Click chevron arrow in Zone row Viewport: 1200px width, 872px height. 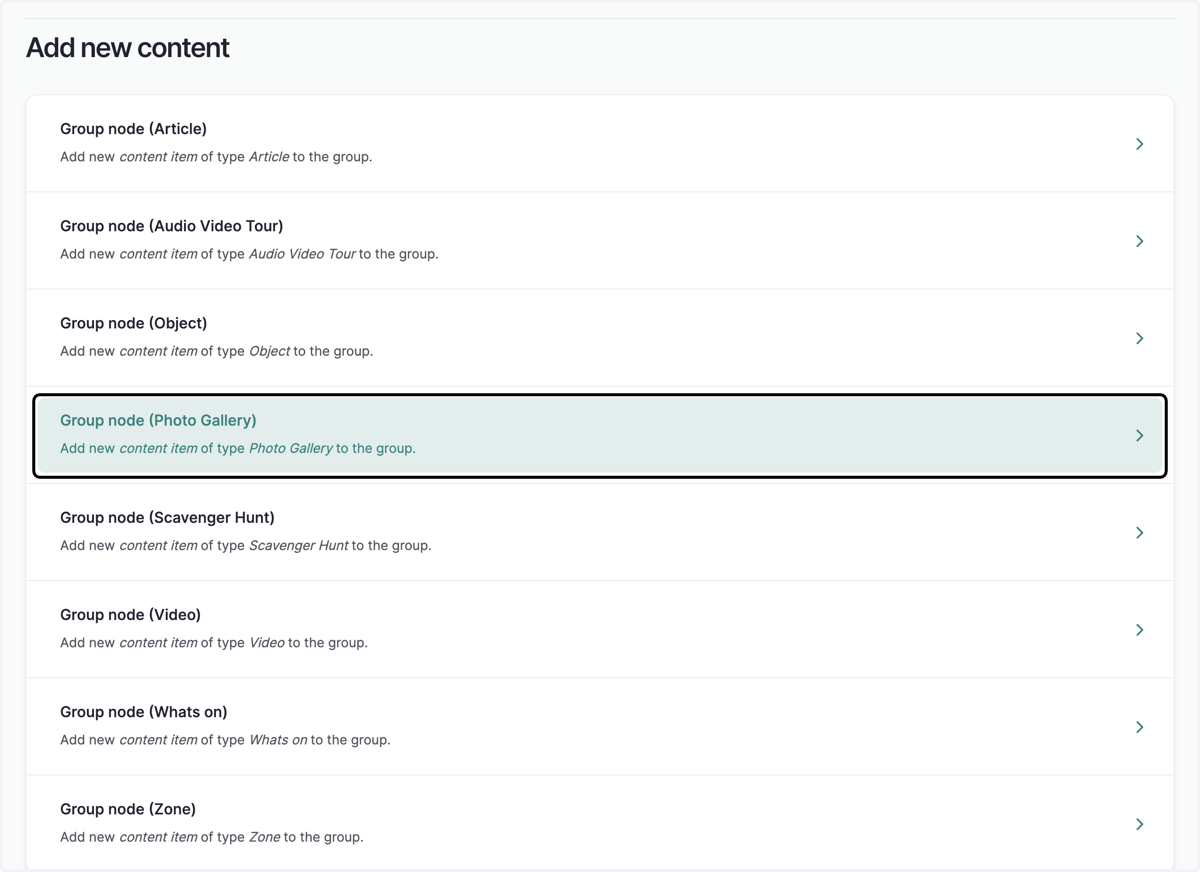tap(1139, 823)
